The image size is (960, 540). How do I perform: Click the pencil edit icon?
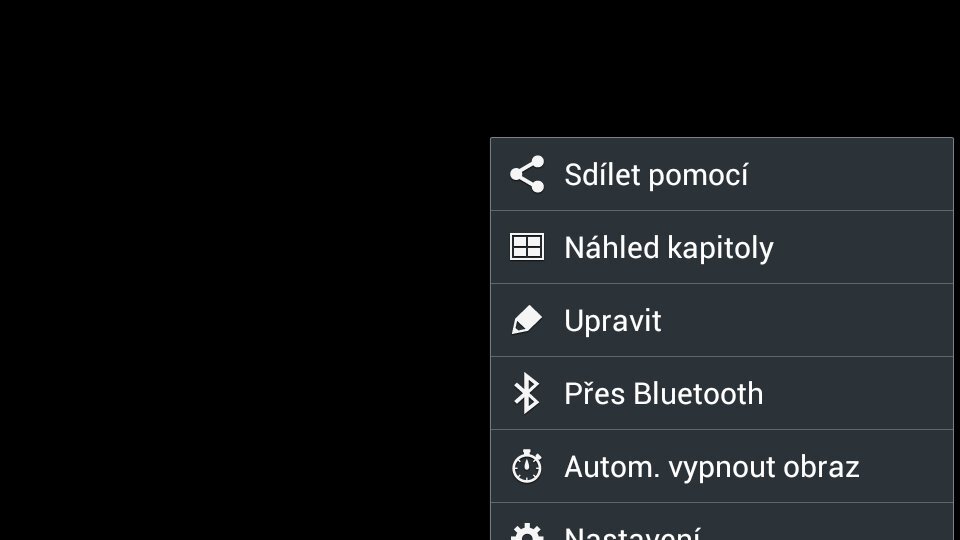527,320
